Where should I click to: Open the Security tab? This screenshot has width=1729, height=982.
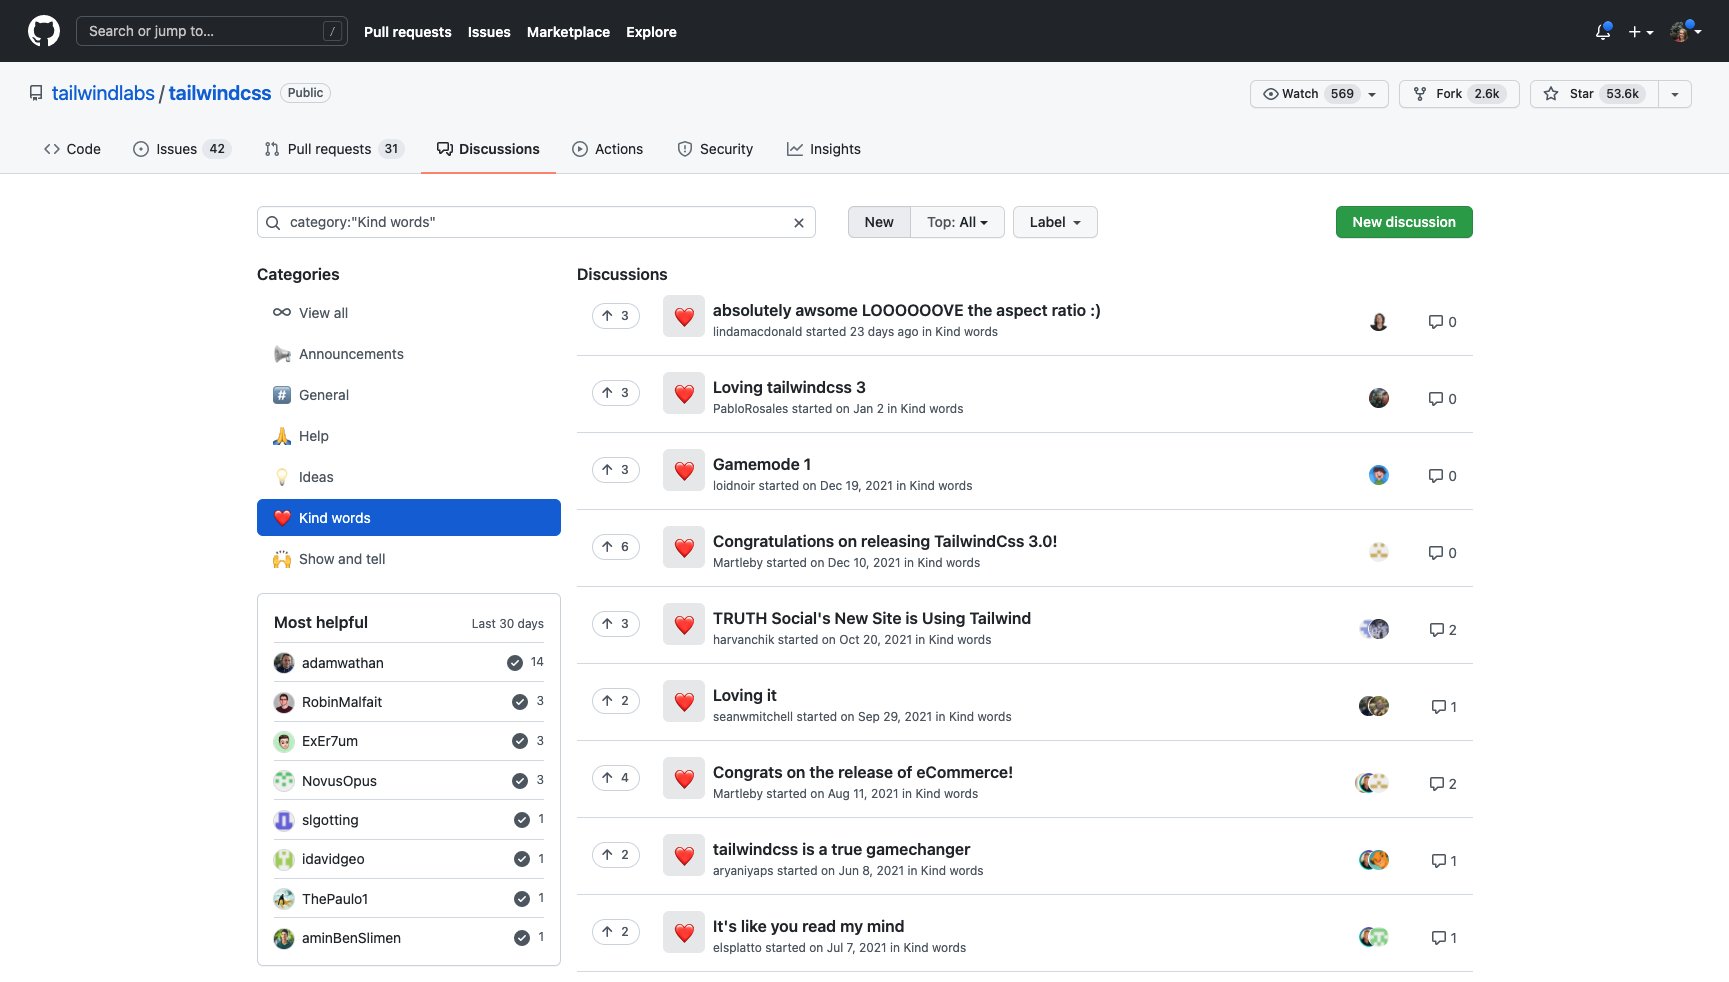[x=715, y=149]
